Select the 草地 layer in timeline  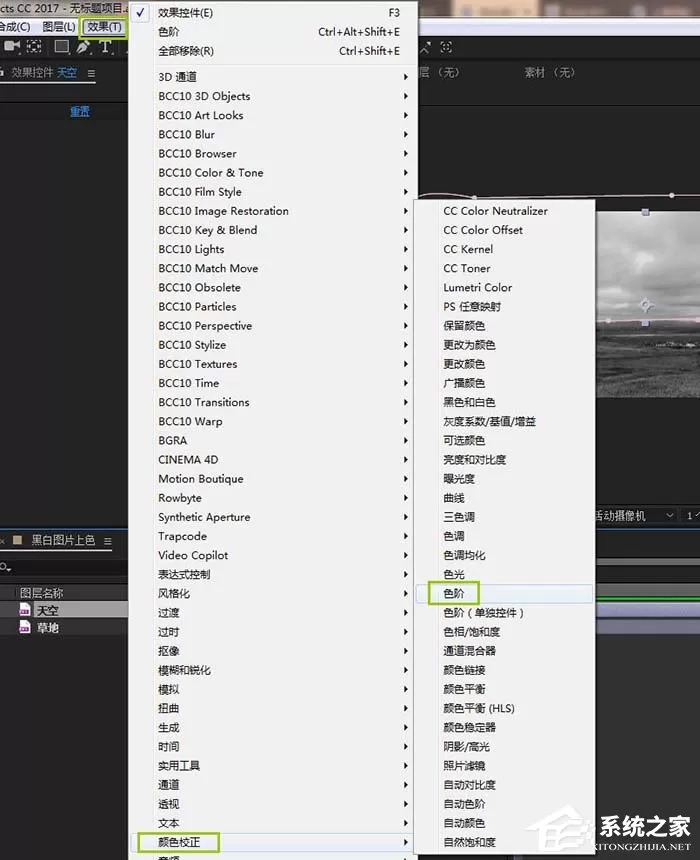coord(64,627)
